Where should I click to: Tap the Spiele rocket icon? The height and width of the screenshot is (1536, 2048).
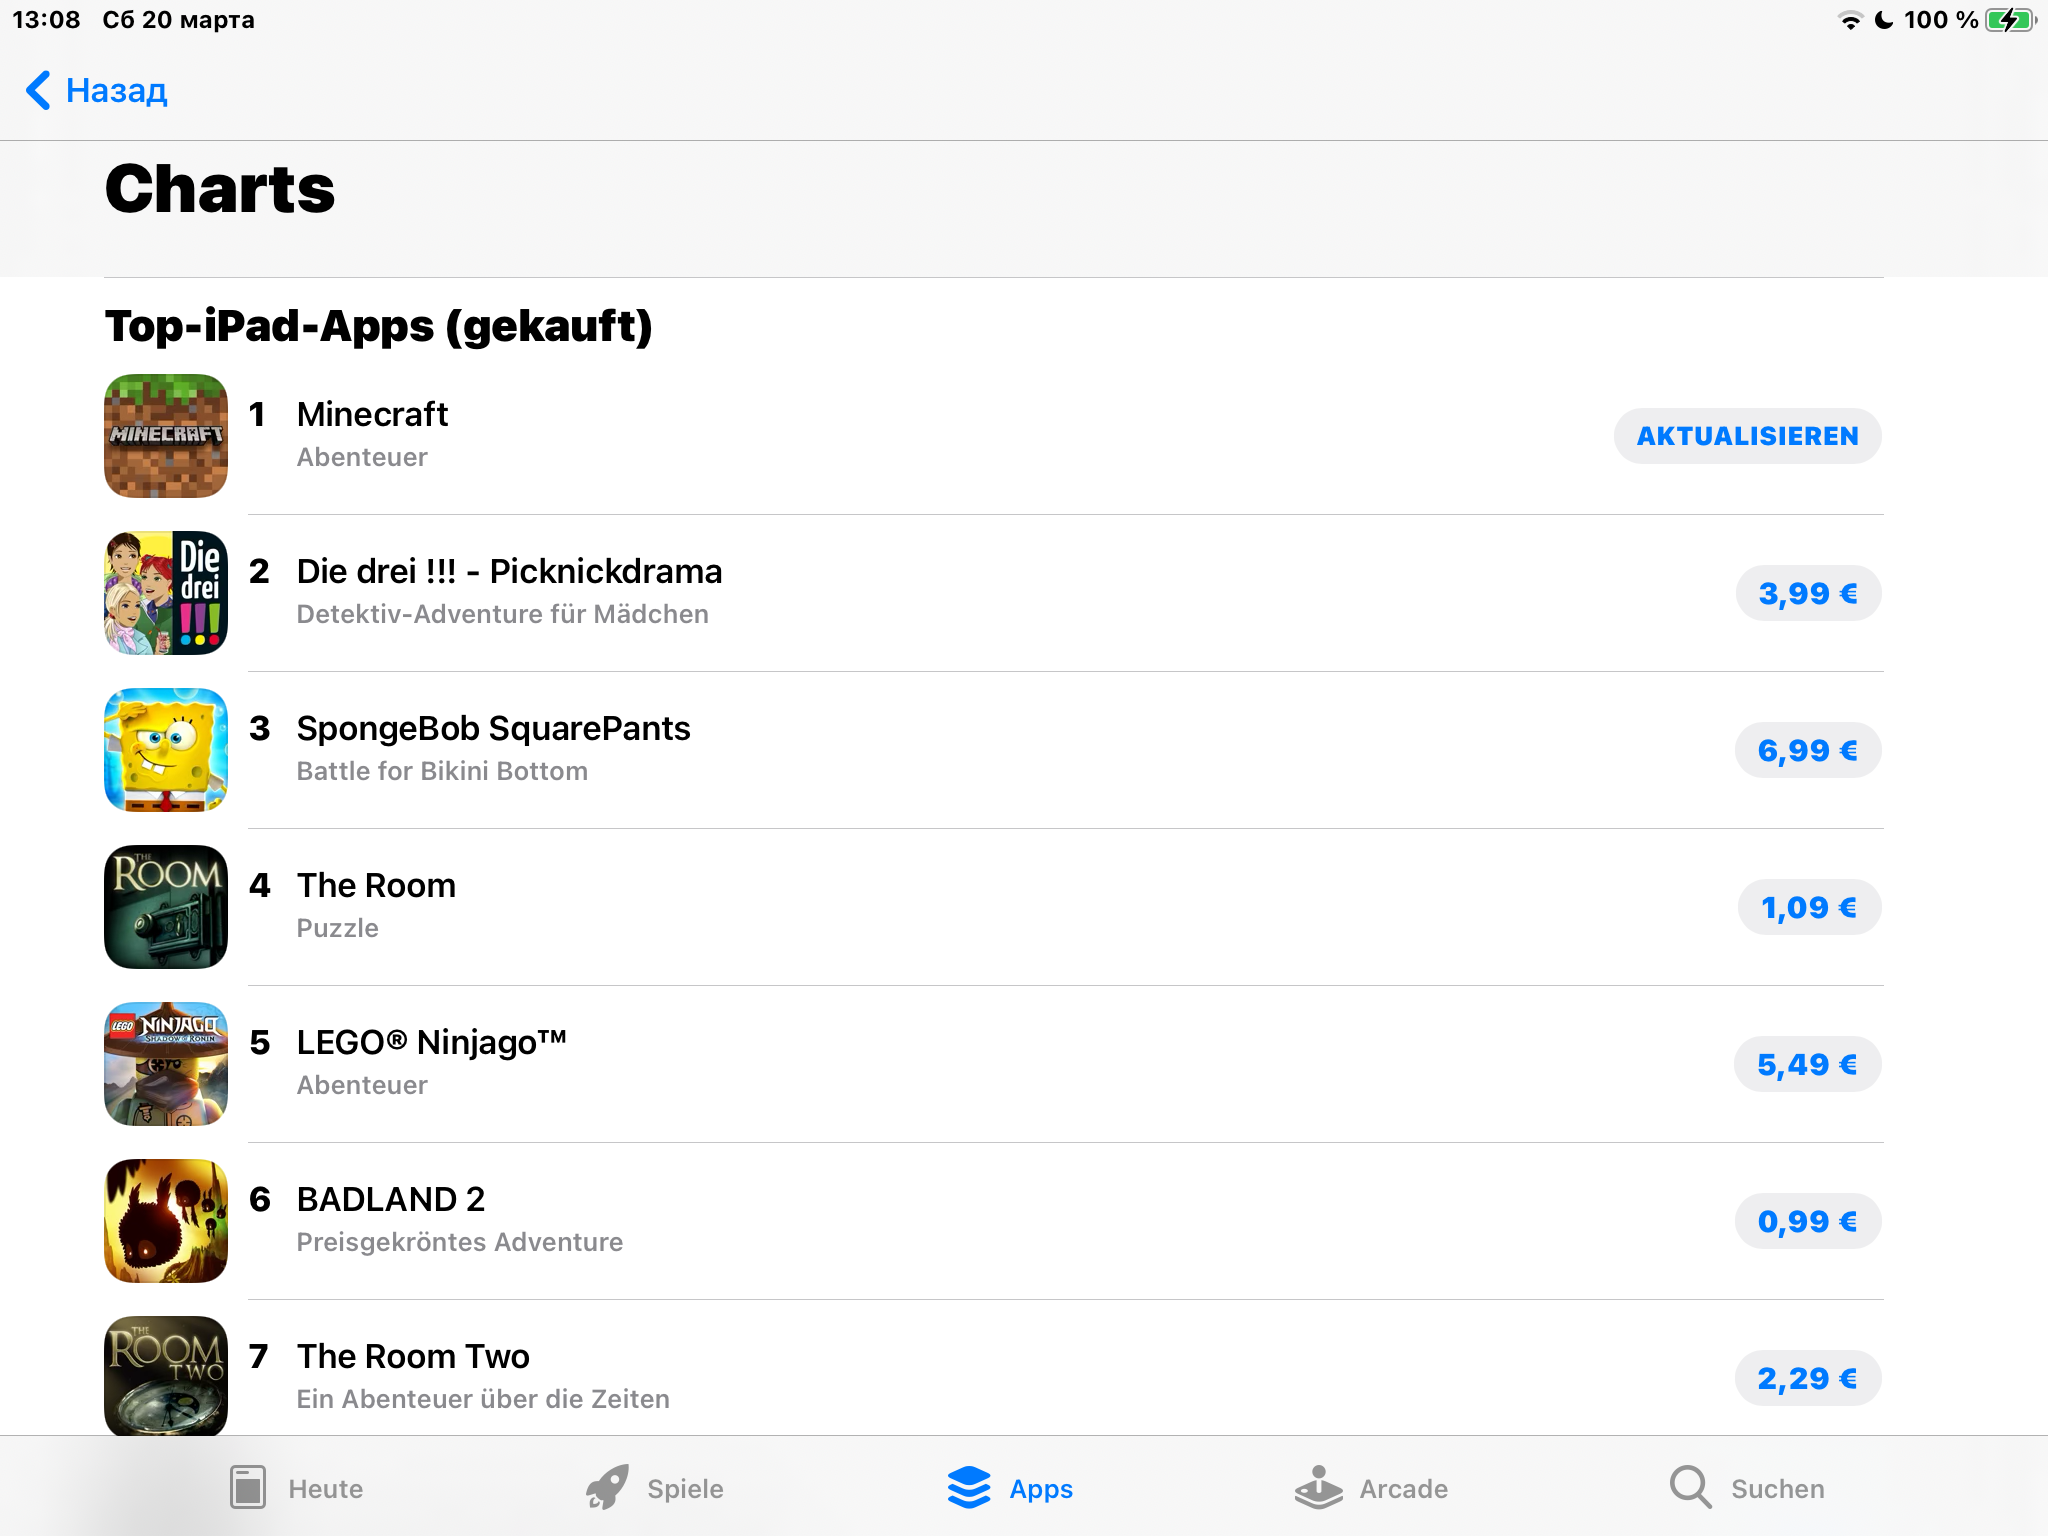point(607,1487)
